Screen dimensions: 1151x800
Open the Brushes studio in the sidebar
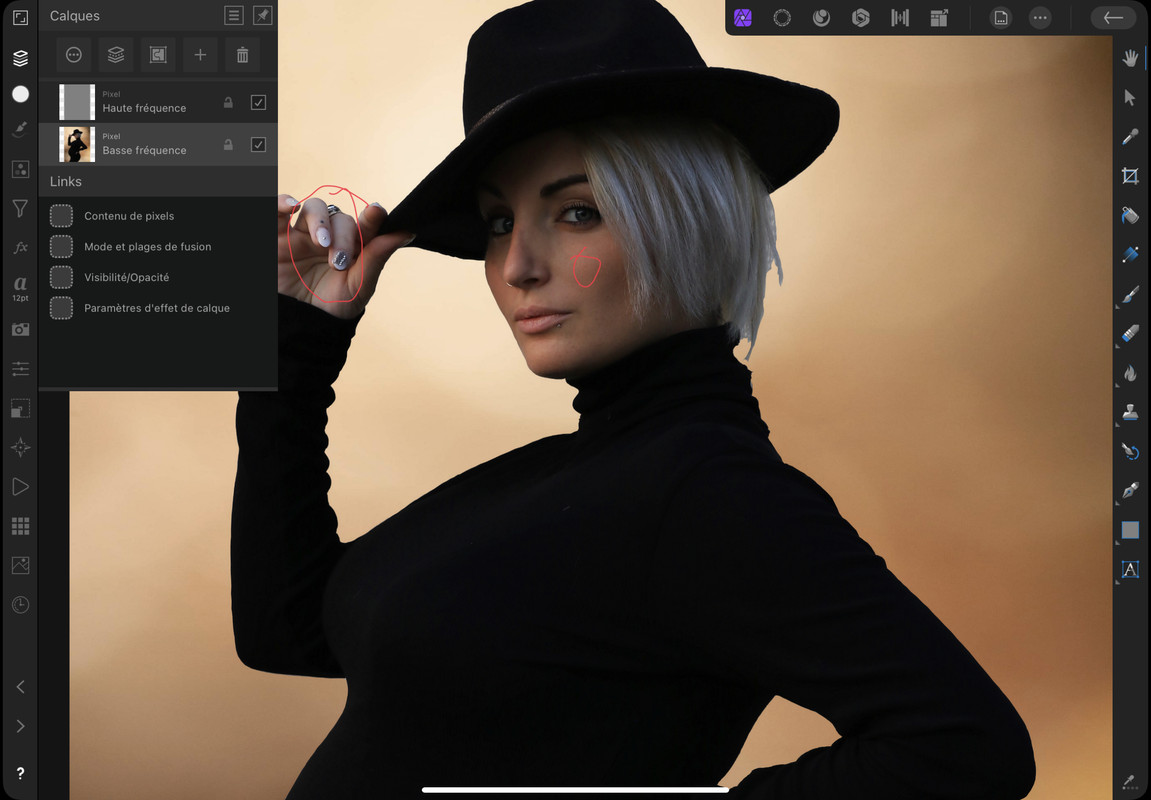[21, 129]
